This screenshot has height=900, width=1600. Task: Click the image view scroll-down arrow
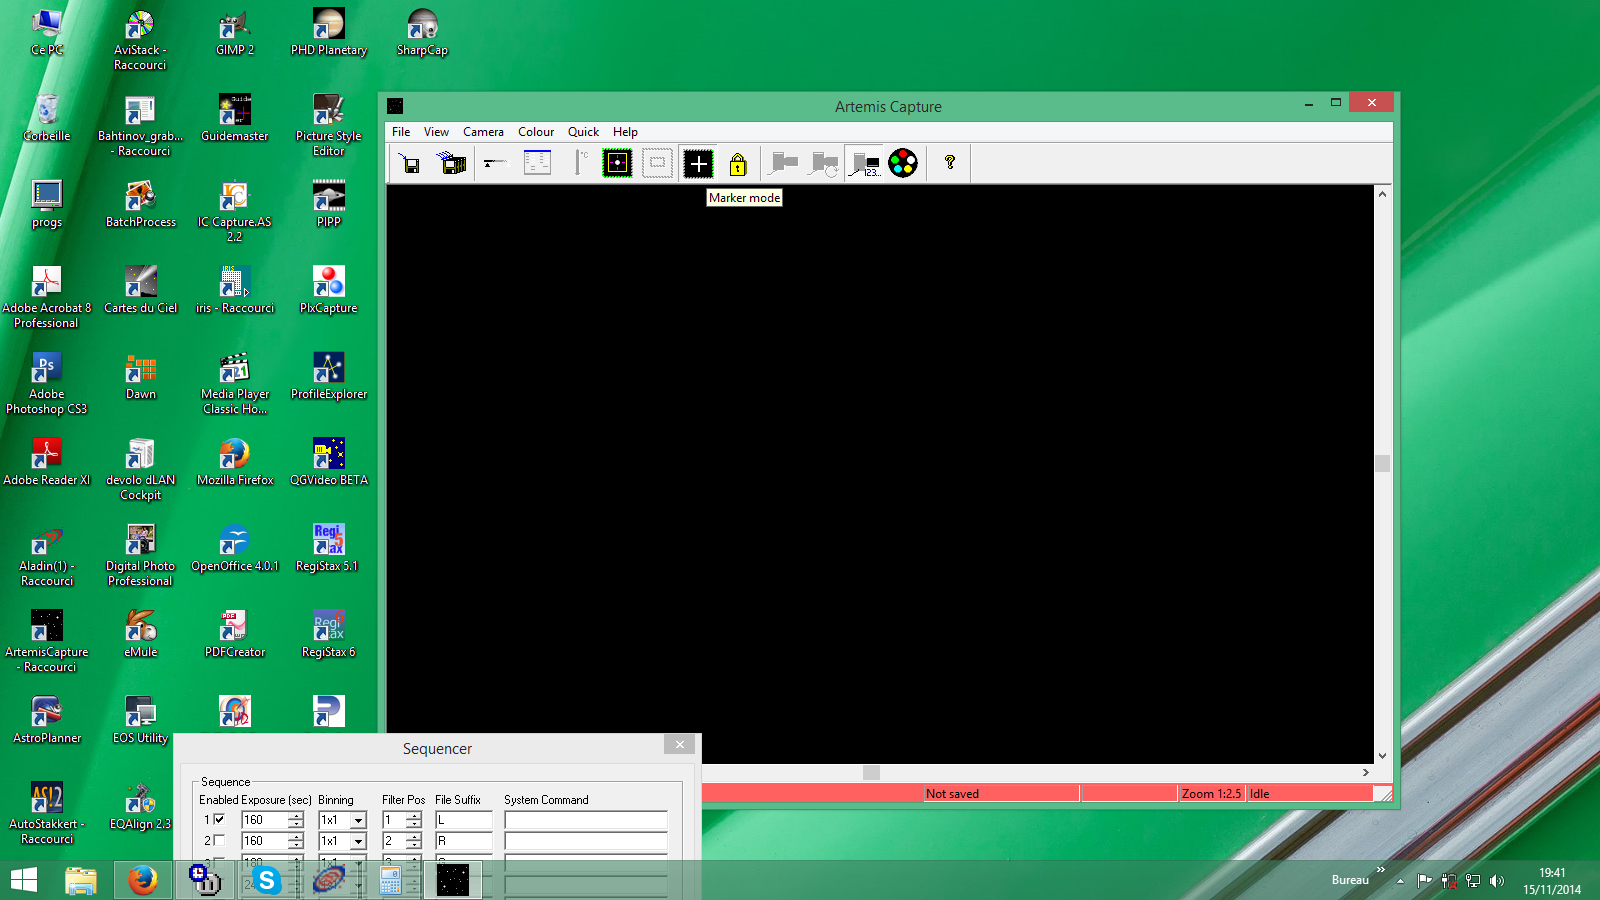click(x=1382, y=756)
